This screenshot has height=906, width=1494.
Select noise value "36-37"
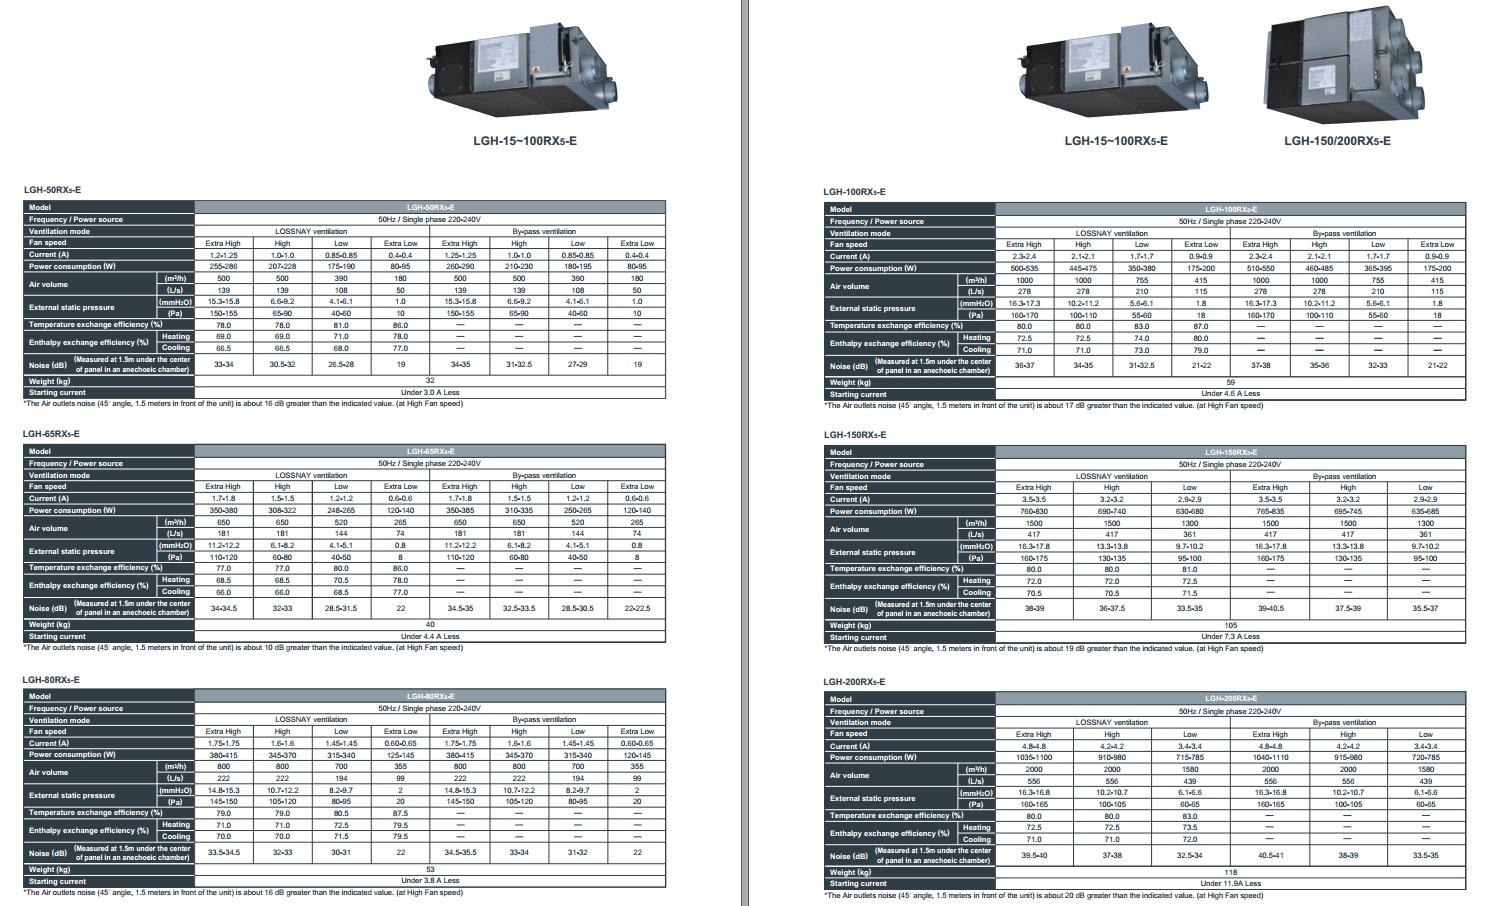[x=1024, y=366]
